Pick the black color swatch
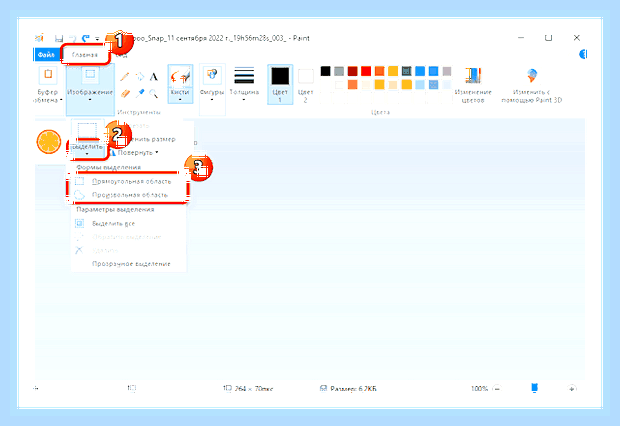620x426 pixels. 325,71
